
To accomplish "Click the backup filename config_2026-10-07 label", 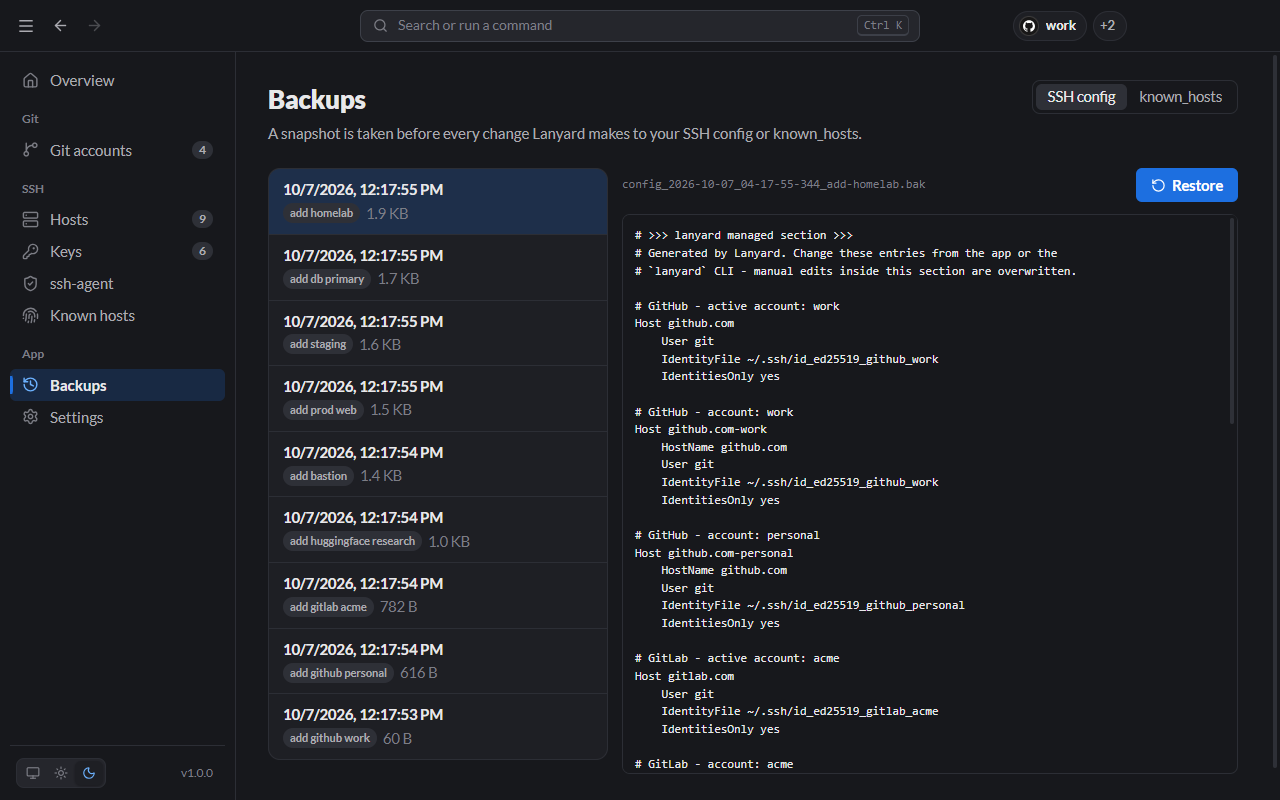I will pyautogui.click(x=773, y=185).
